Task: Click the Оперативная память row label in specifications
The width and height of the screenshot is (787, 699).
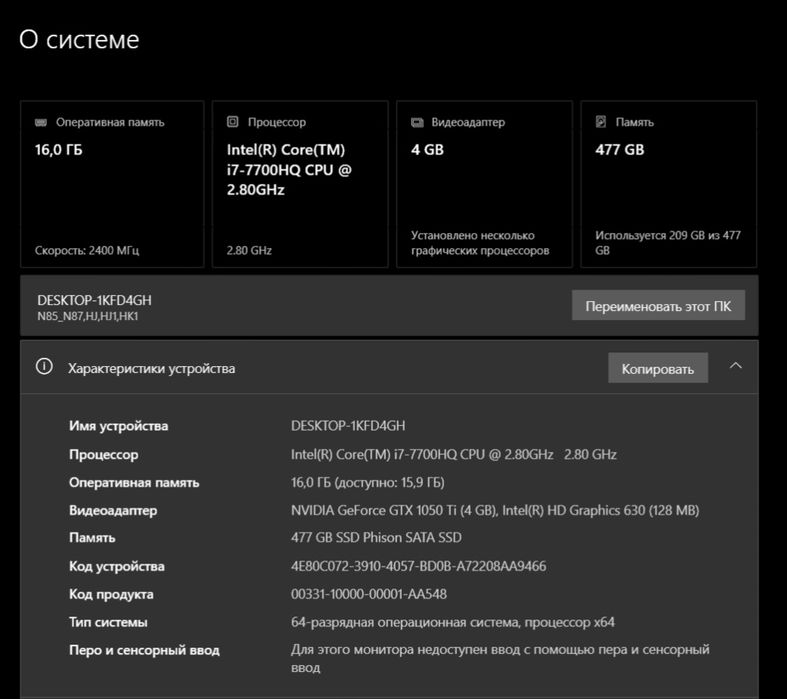Action: [134, 483]
